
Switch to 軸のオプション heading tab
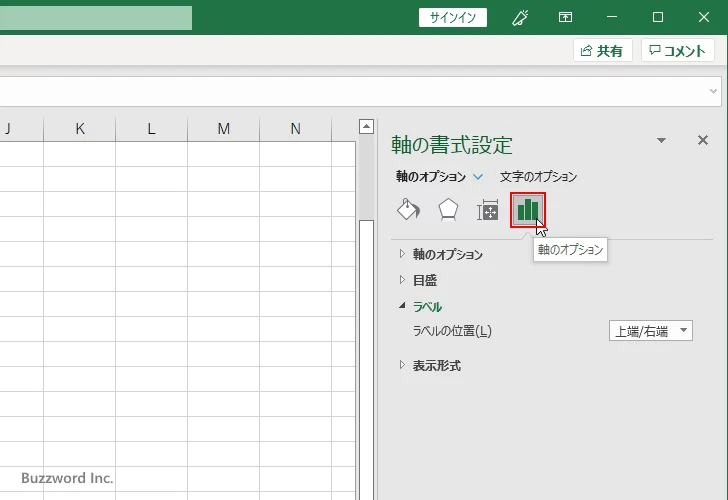(430, 176)
